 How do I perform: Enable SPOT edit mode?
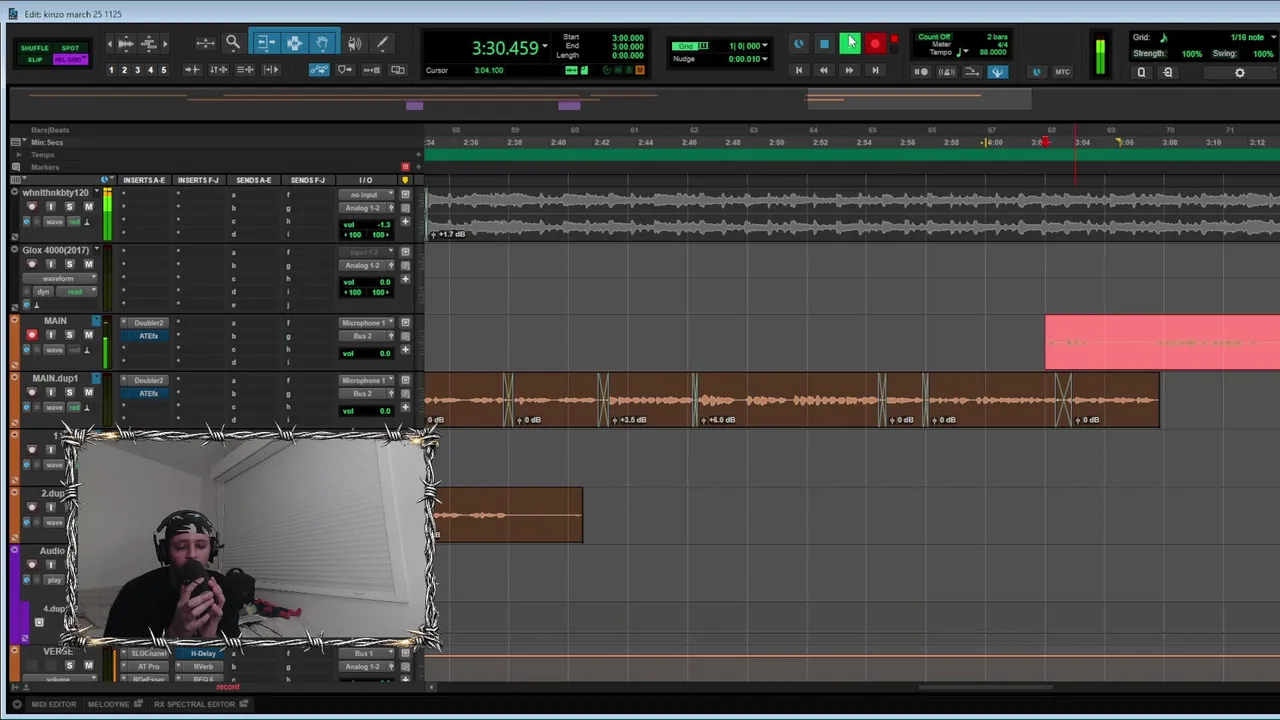(70, 48)
